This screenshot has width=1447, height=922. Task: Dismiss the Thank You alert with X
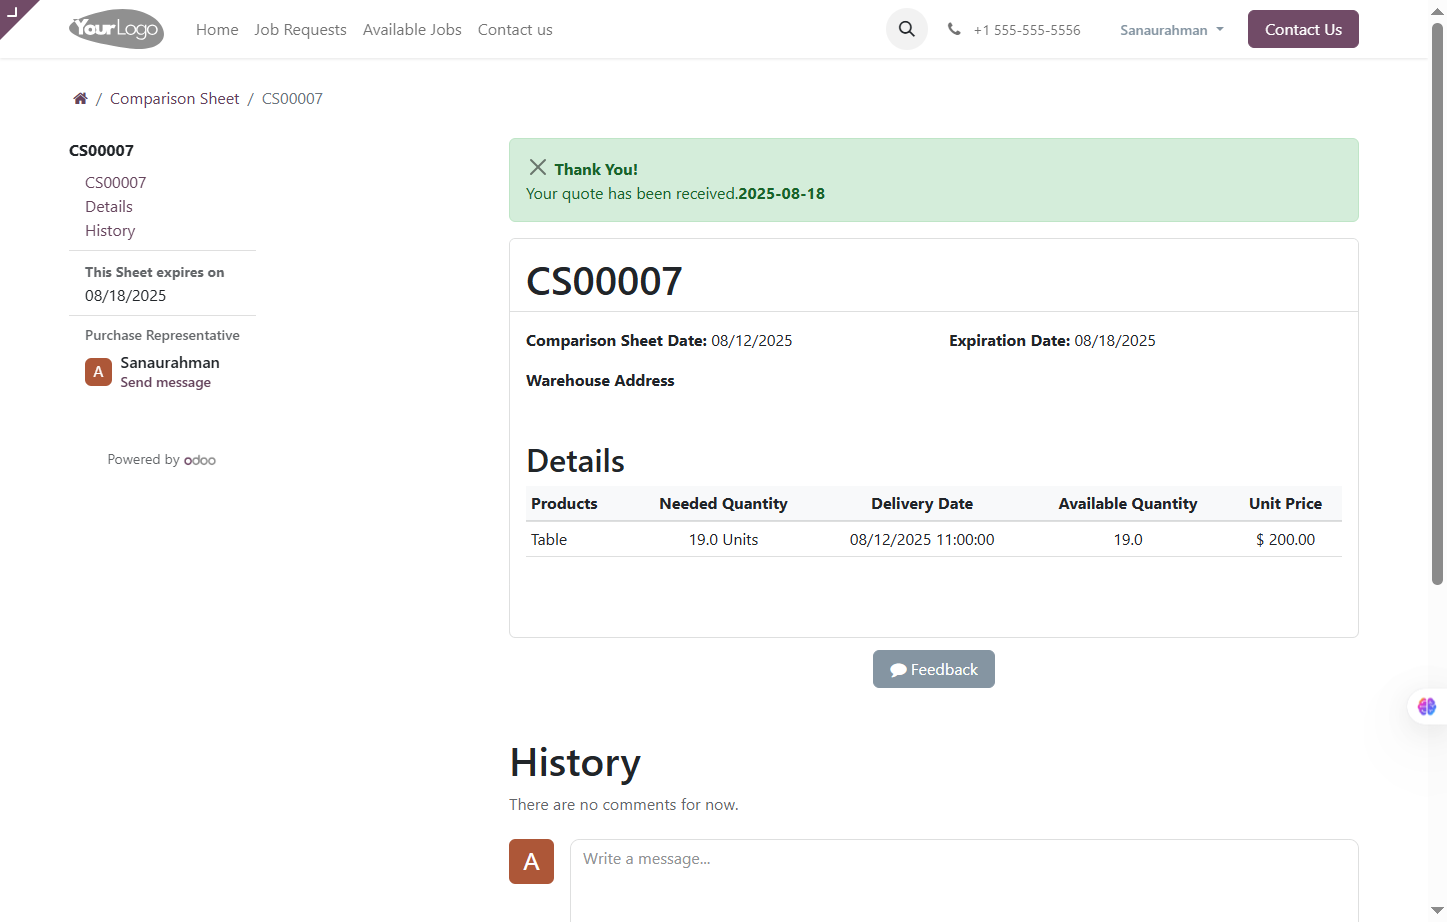(x=538, y=167)
